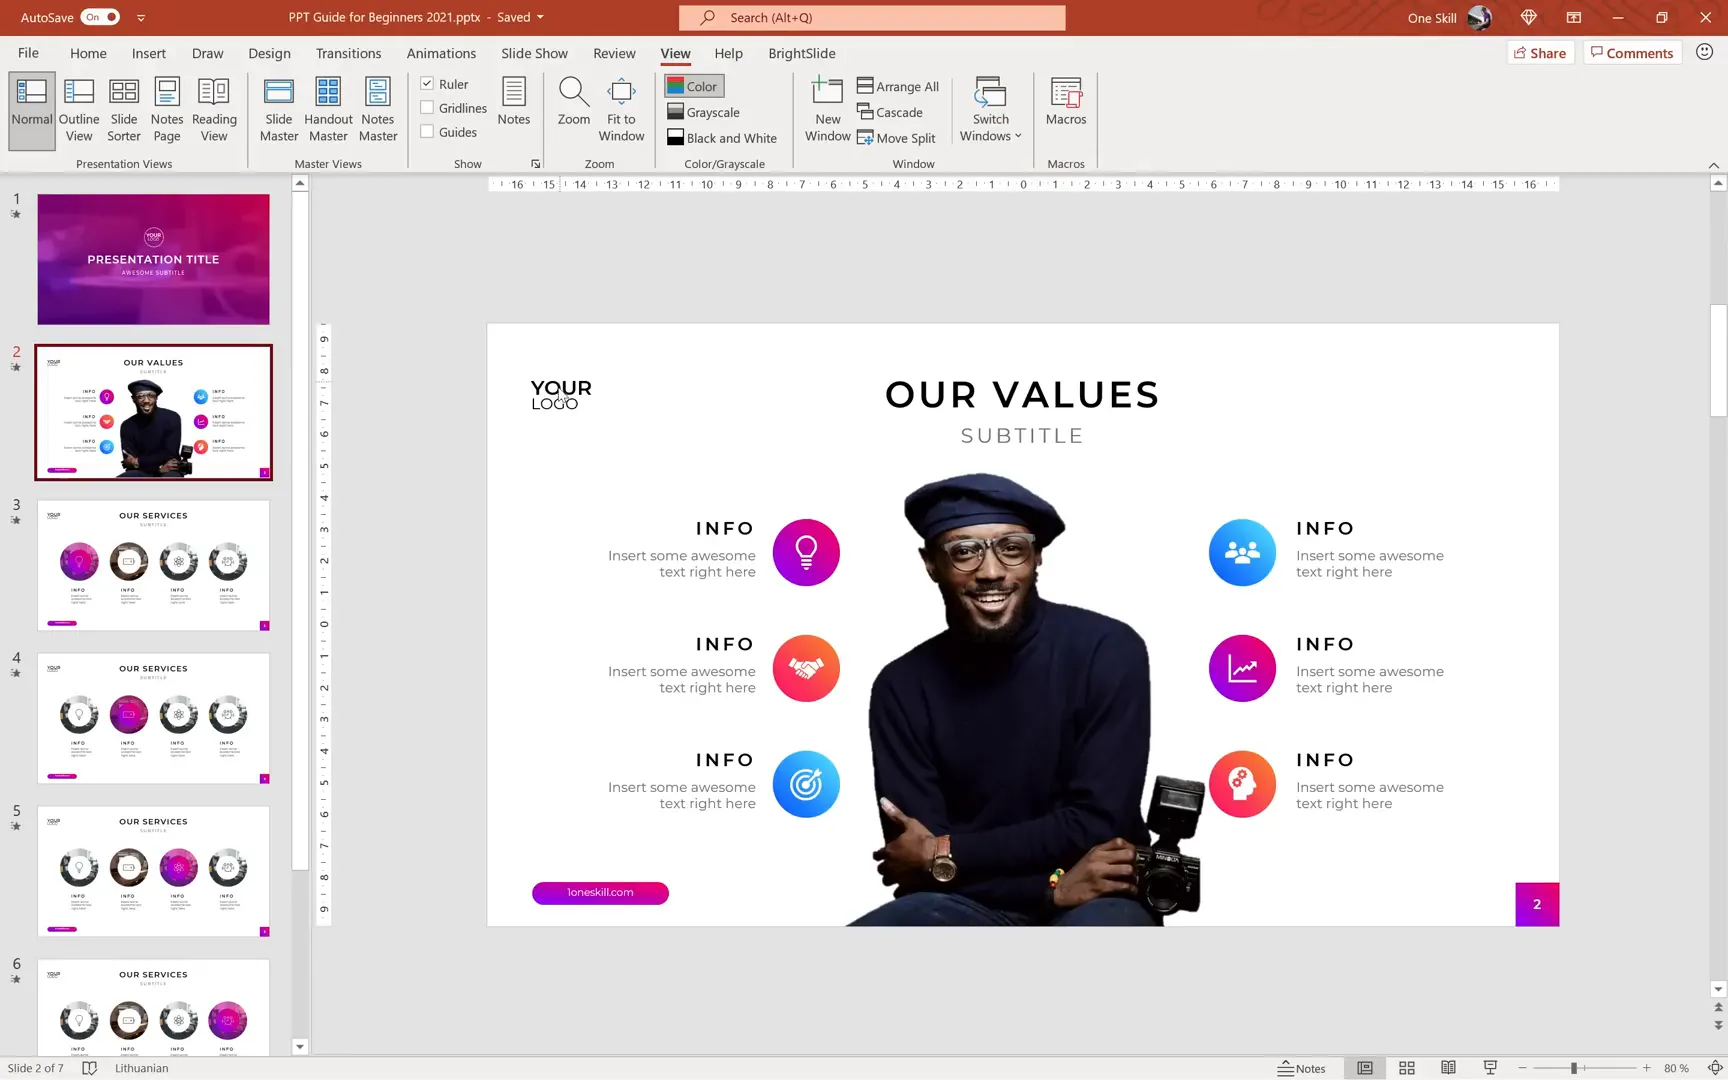
Task: Open the Design tab
Action: tap(269, 53)
